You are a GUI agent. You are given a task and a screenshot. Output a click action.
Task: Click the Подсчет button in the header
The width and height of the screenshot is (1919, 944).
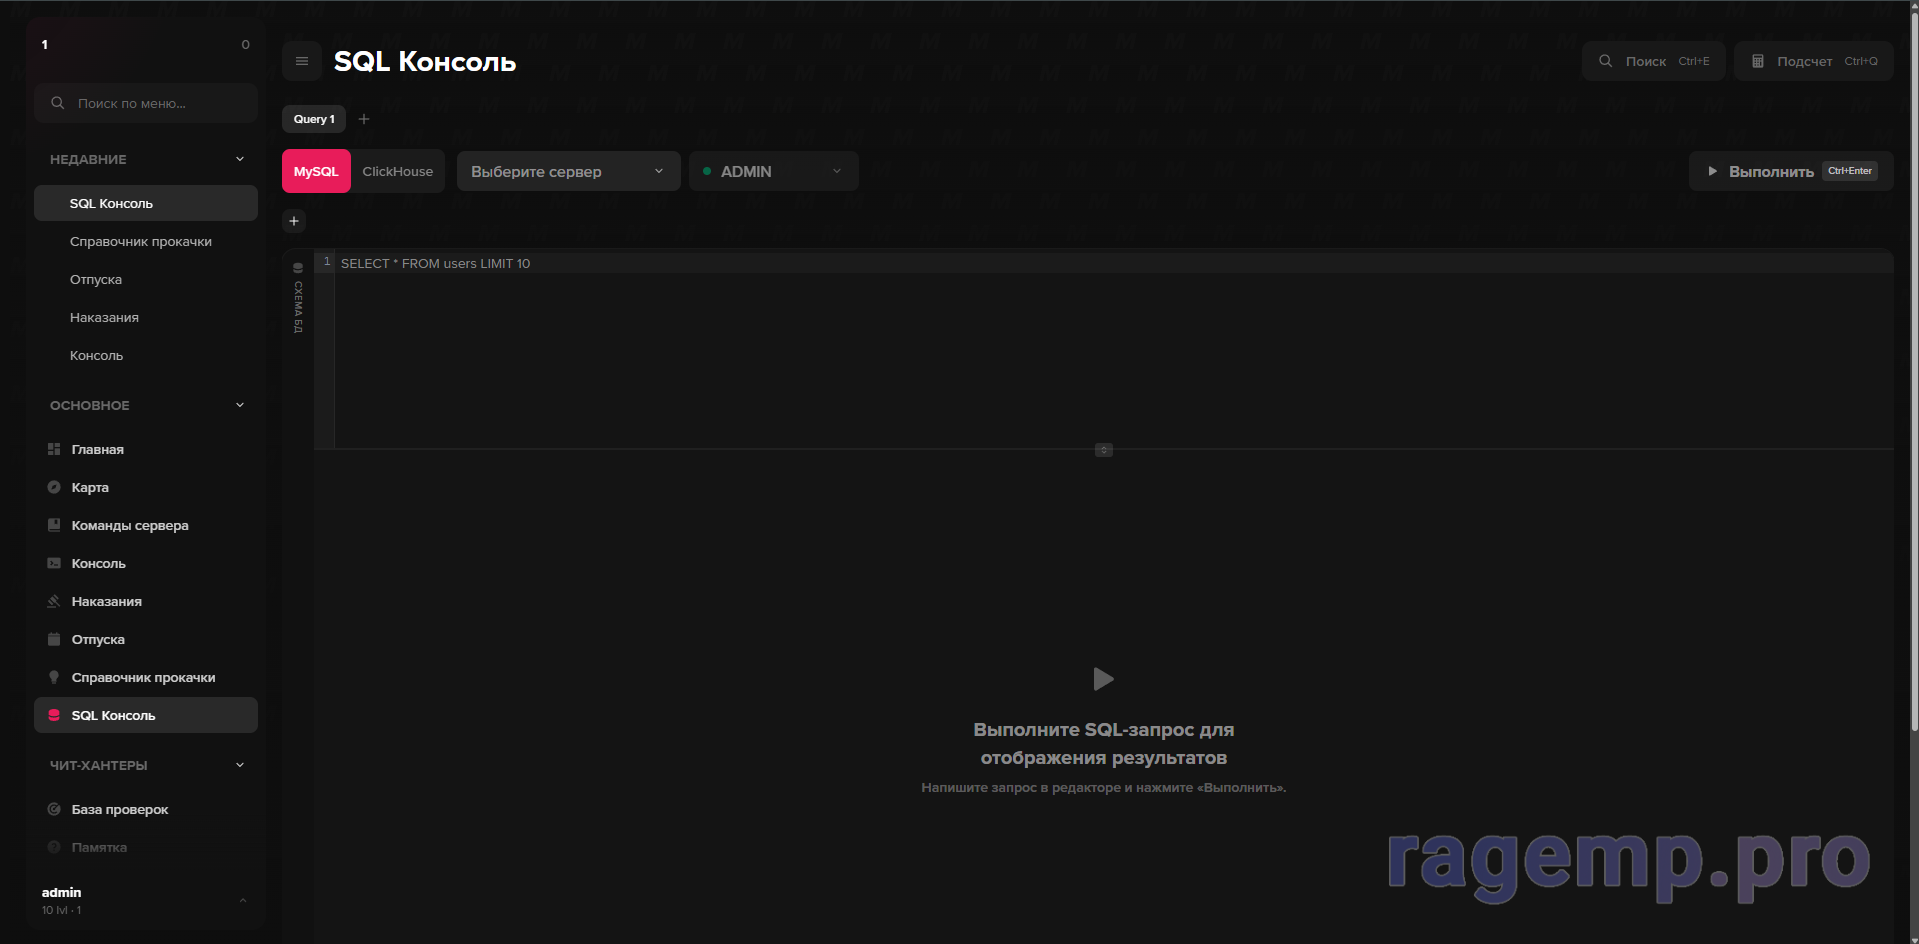tap(1813, 61)
